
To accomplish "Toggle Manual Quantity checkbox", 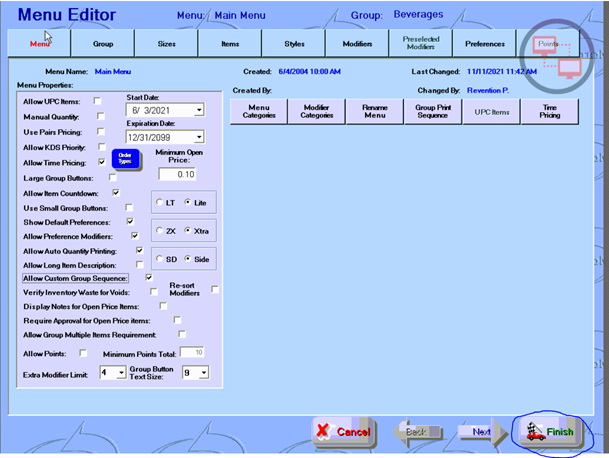I will [101, 116].
